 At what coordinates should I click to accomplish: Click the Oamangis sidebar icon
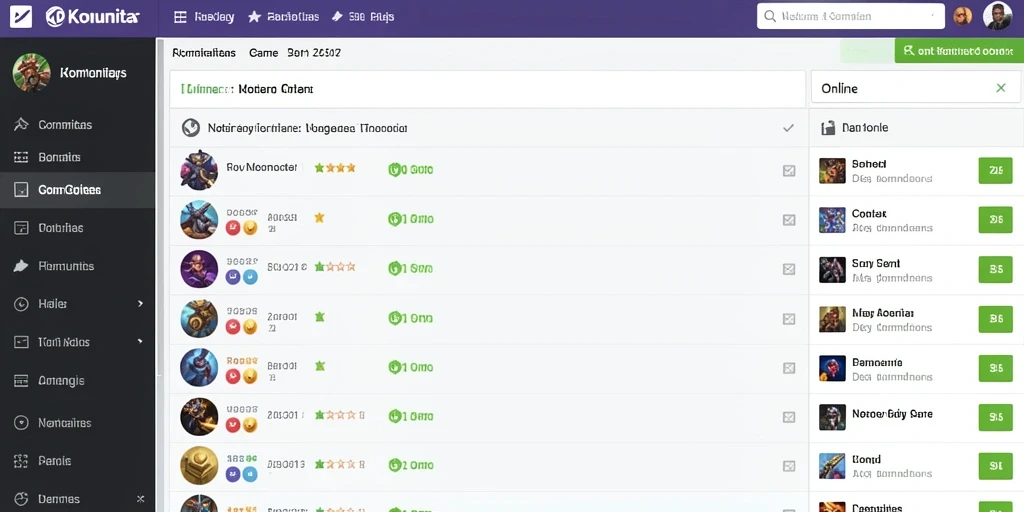tap(21, 380)
